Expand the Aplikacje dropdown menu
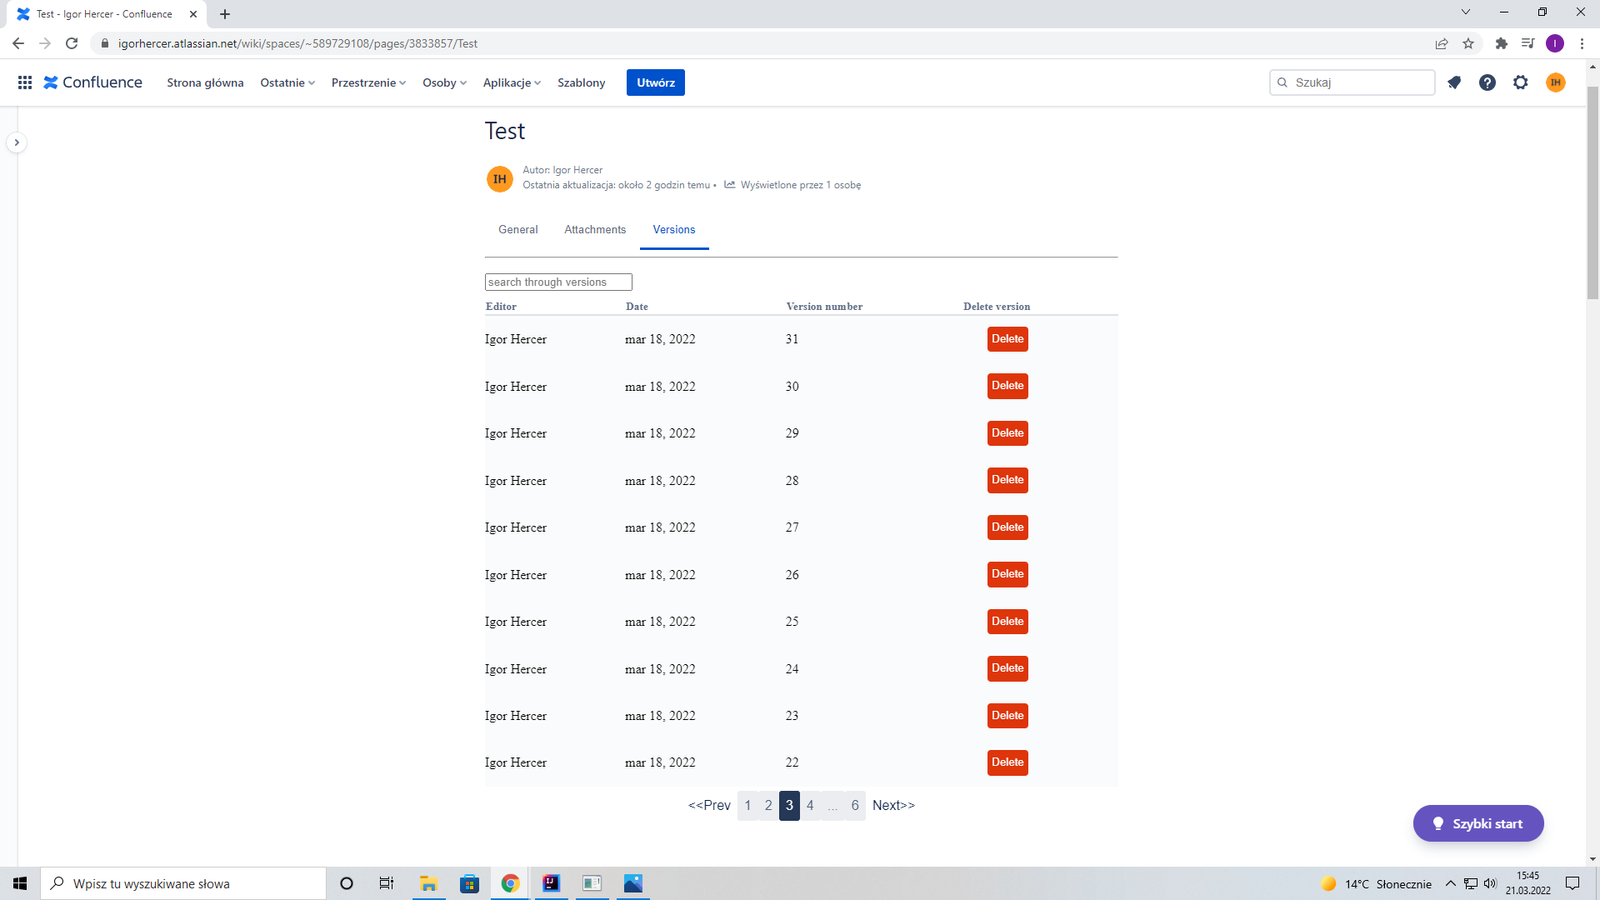Screen dimensions: 1600x900 point(511,83)
